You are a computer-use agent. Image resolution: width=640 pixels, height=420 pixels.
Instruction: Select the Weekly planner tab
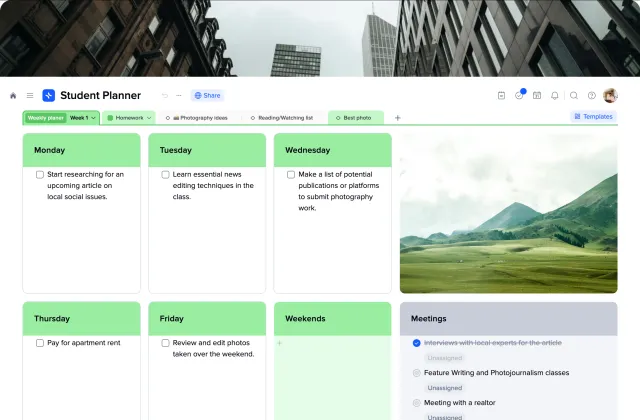[x=46, y=118]
